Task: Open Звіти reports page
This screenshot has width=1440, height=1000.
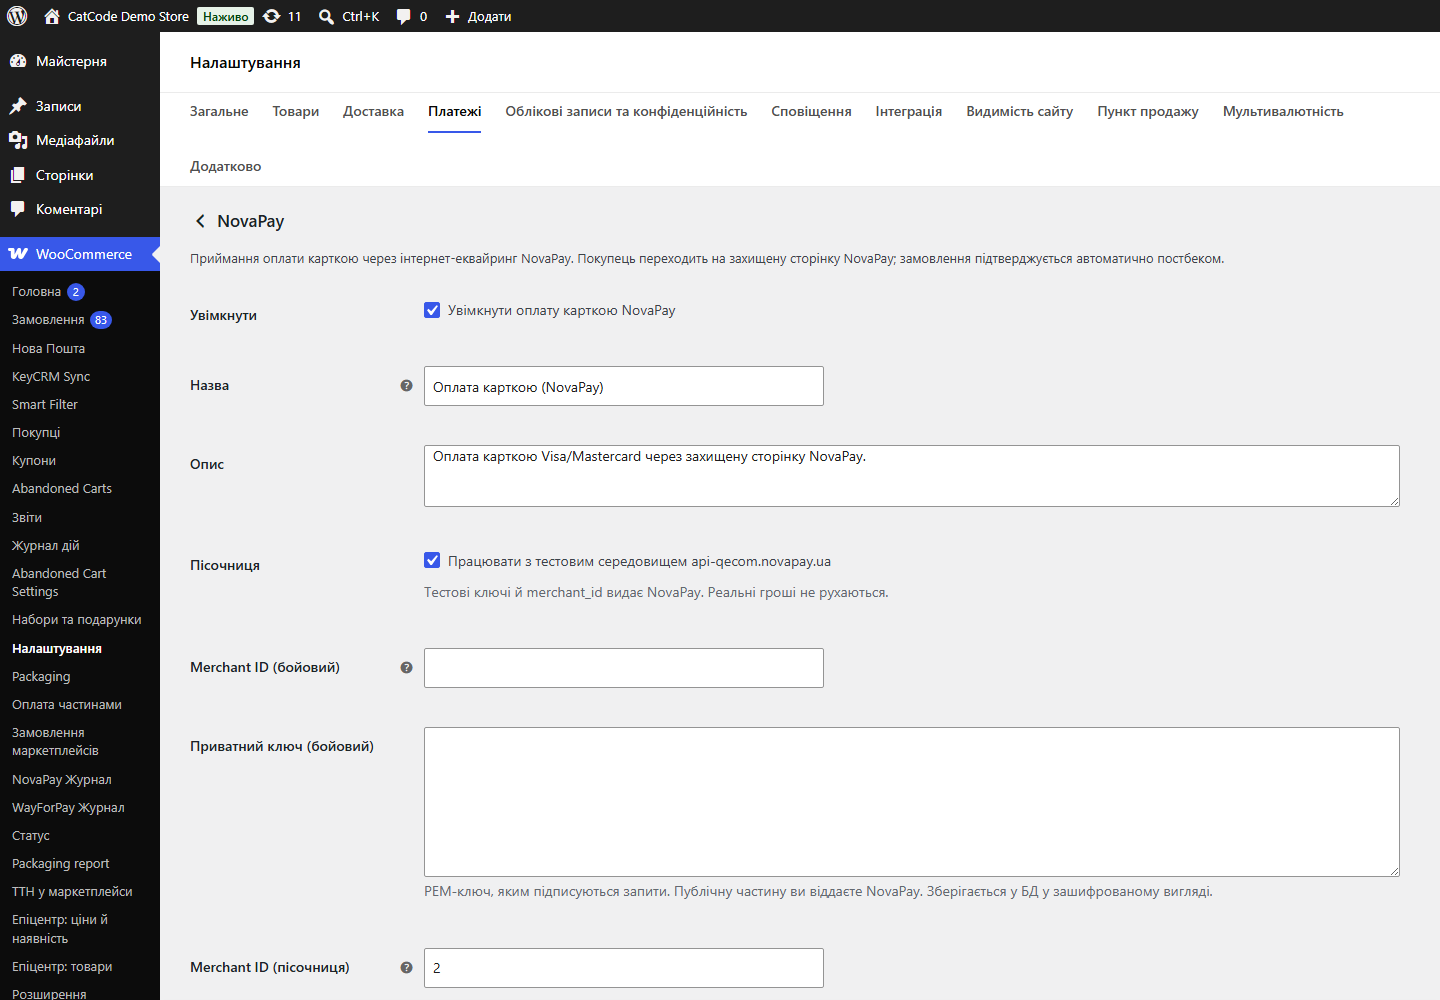Action: click(27, 517)
